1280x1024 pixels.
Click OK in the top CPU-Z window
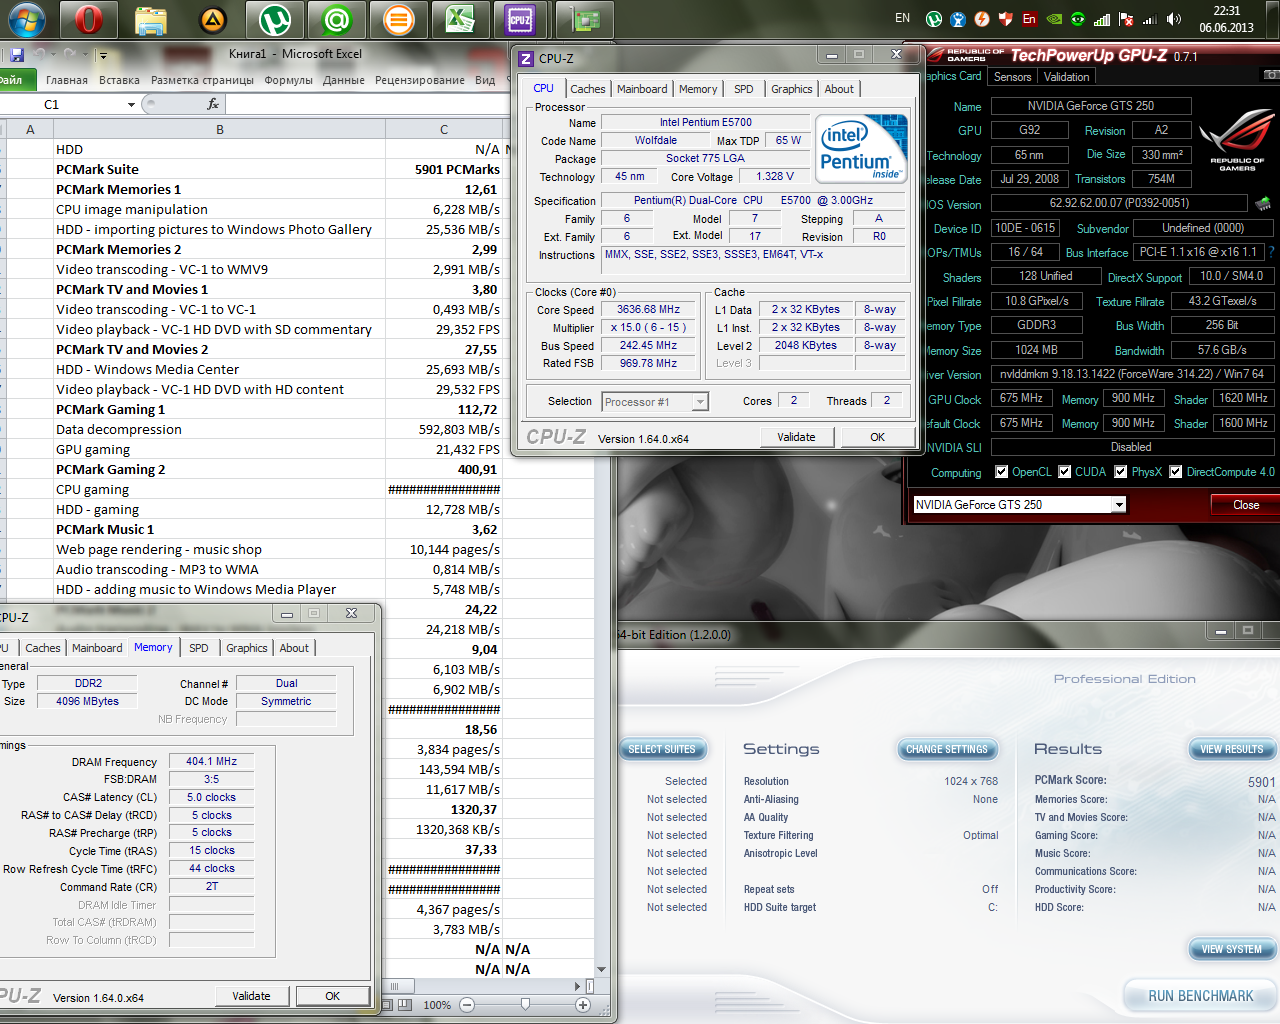coord(877,437)
